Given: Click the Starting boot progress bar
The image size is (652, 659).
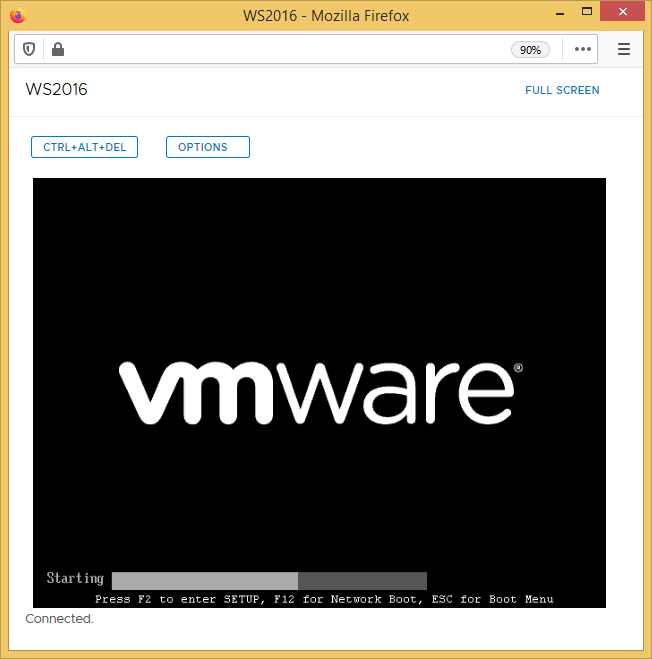Looking at the screenshot, I should pyautogui.click(x=269, y=580).
